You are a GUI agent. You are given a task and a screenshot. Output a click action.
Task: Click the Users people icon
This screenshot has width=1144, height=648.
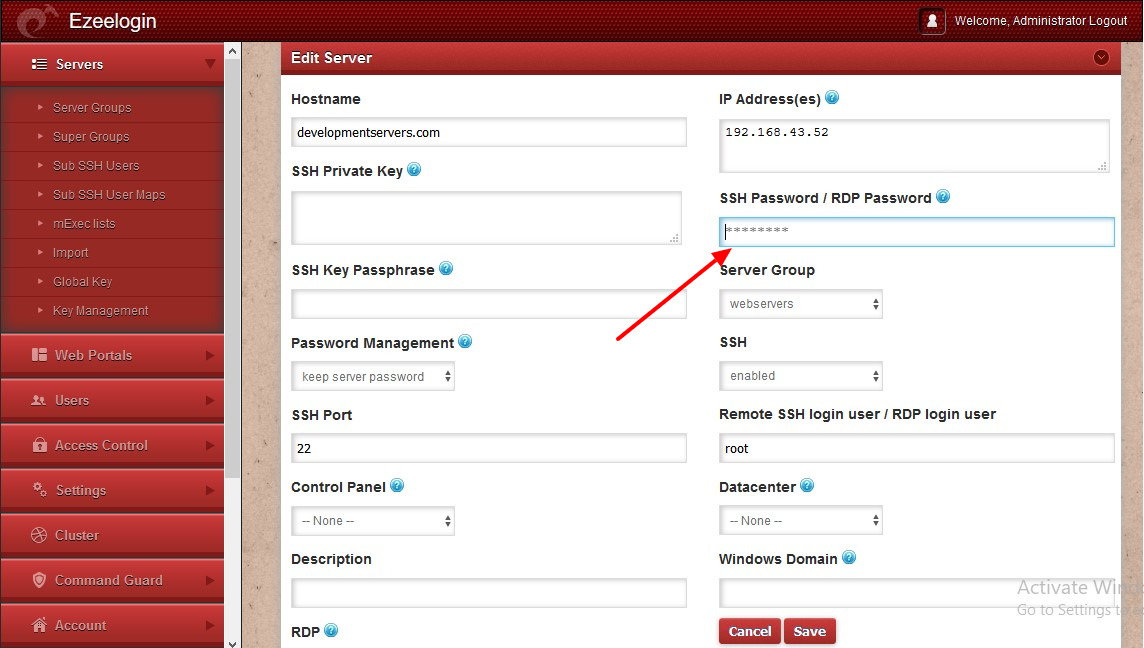click(x=39, y=400)
